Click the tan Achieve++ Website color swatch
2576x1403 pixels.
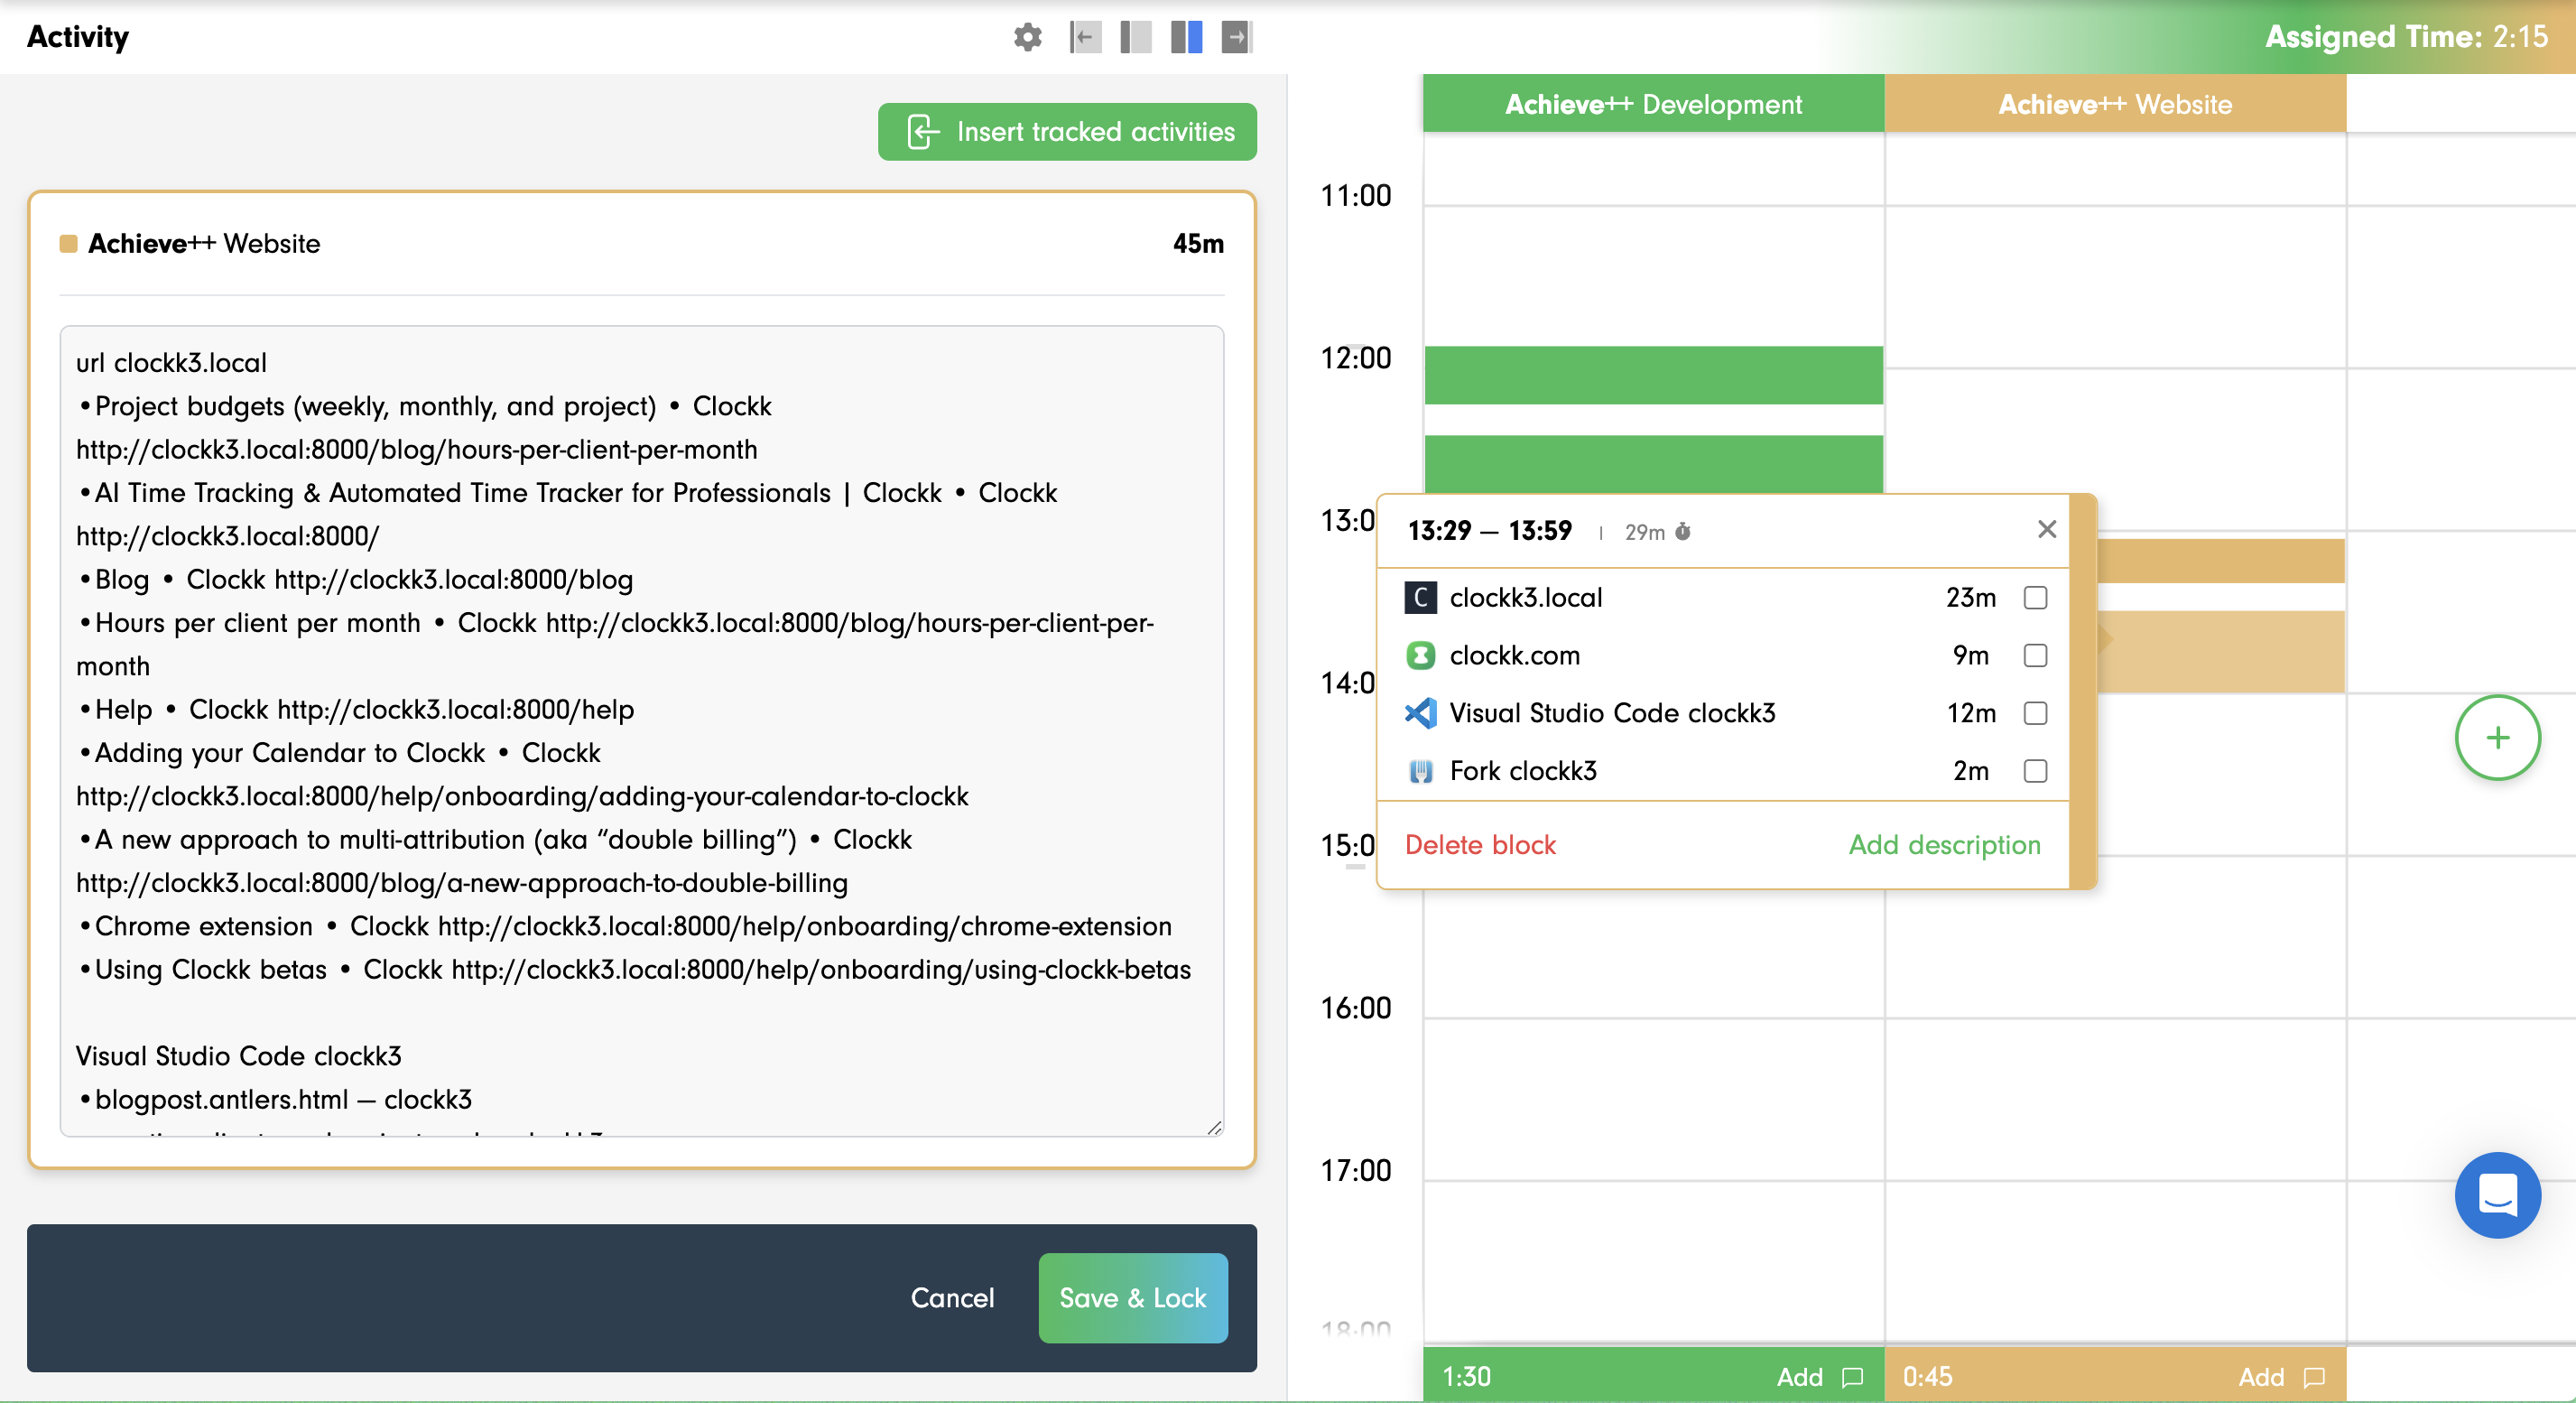pos(68,243)
